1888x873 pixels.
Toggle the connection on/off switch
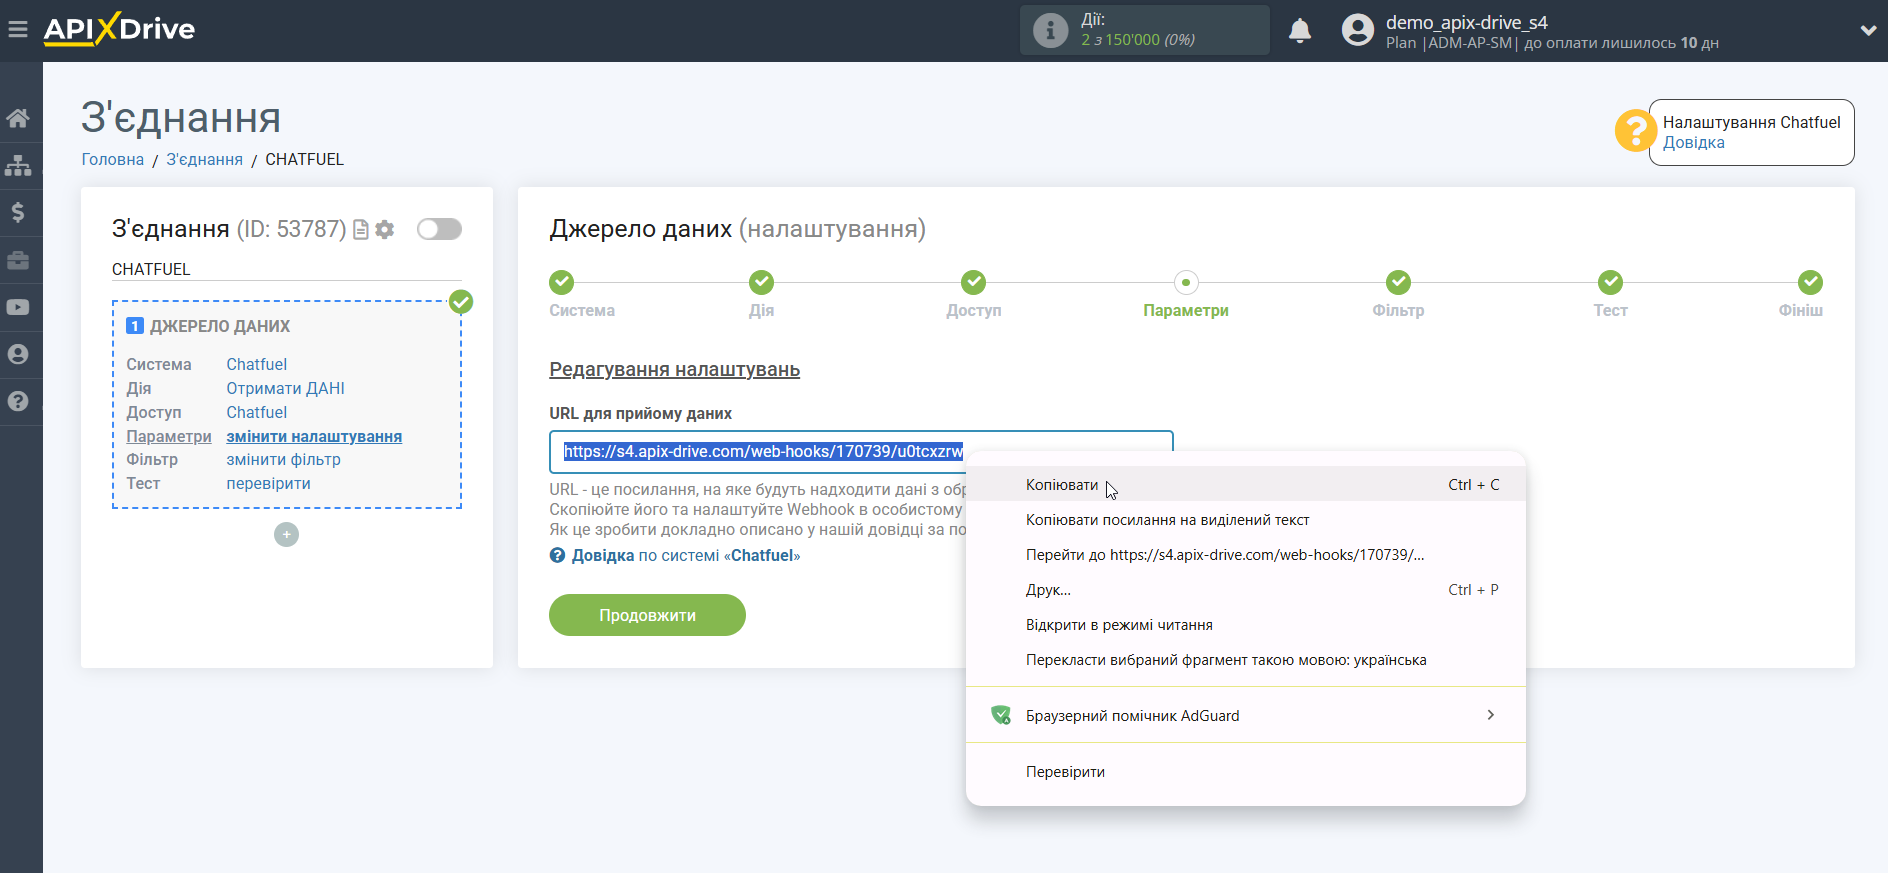point(439,229)
